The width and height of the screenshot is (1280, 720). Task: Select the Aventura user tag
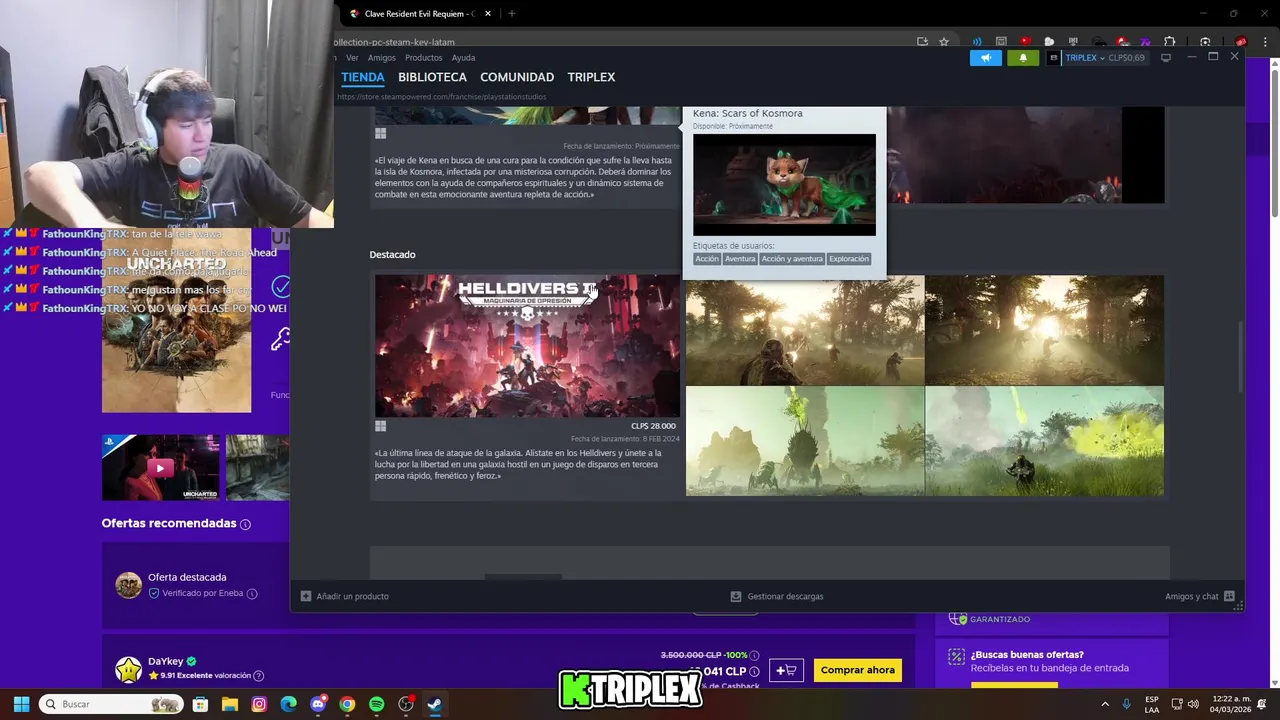740,259
